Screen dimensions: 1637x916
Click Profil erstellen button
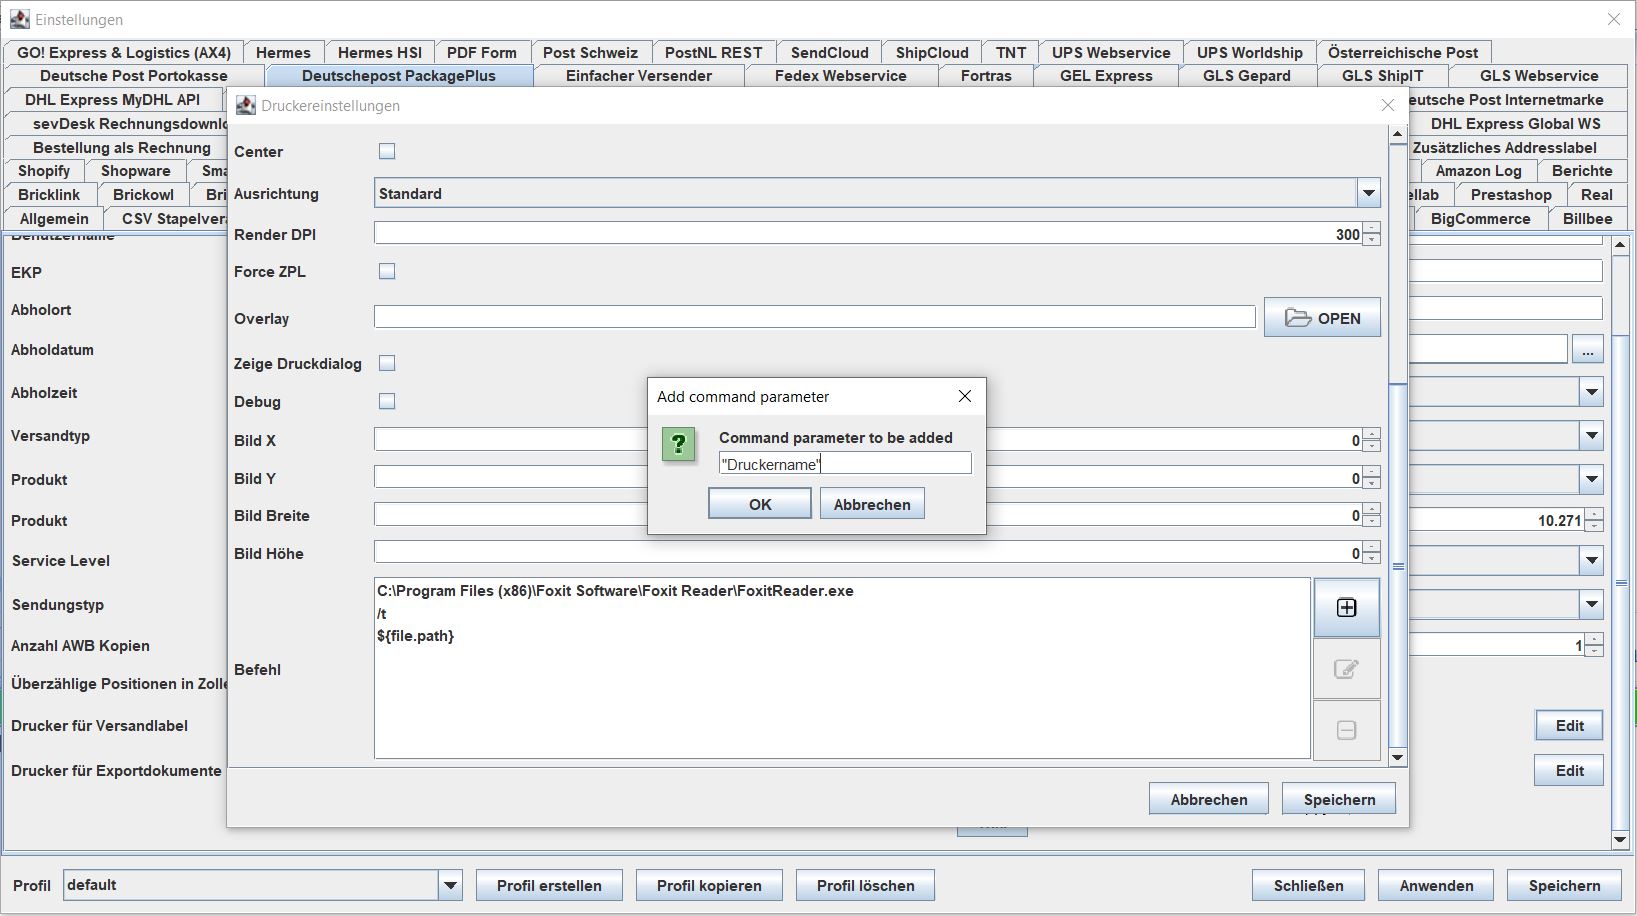(549, 885)
